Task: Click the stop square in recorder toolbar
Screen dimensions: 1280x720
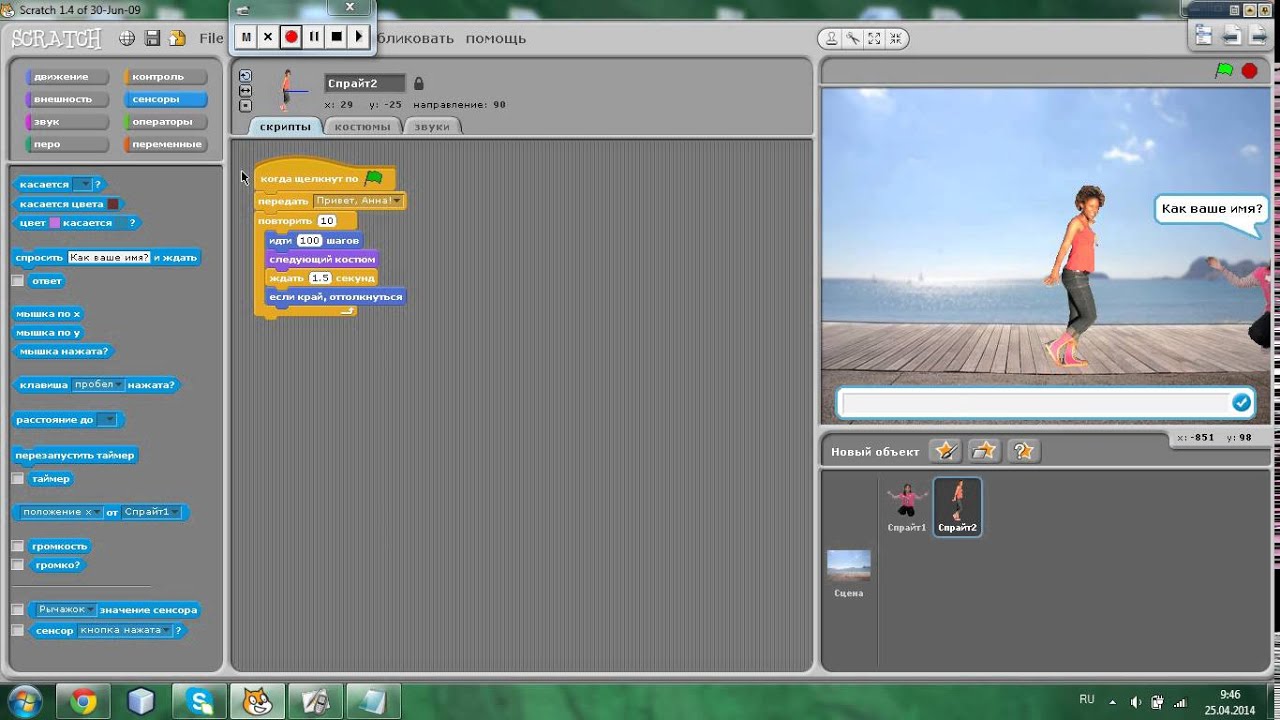Action: 337,37
